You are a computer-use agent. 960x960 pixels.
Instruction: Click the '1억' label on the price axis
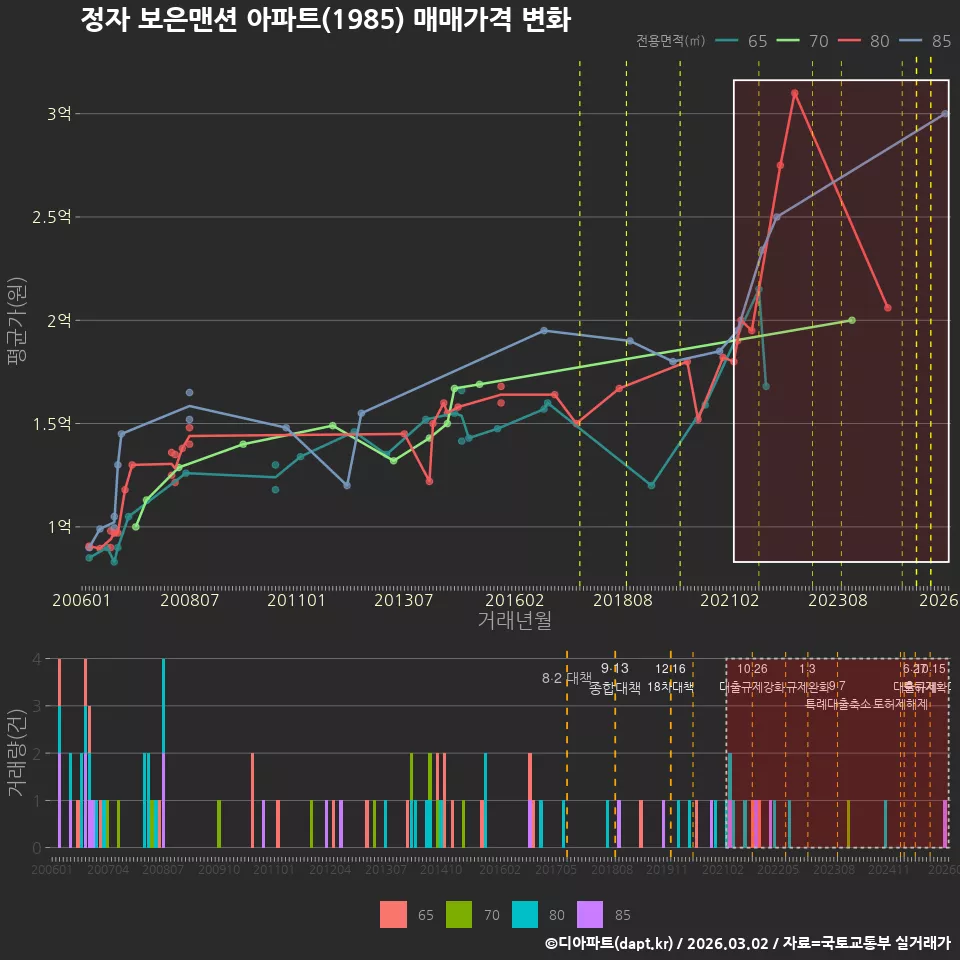pos(59,527)
